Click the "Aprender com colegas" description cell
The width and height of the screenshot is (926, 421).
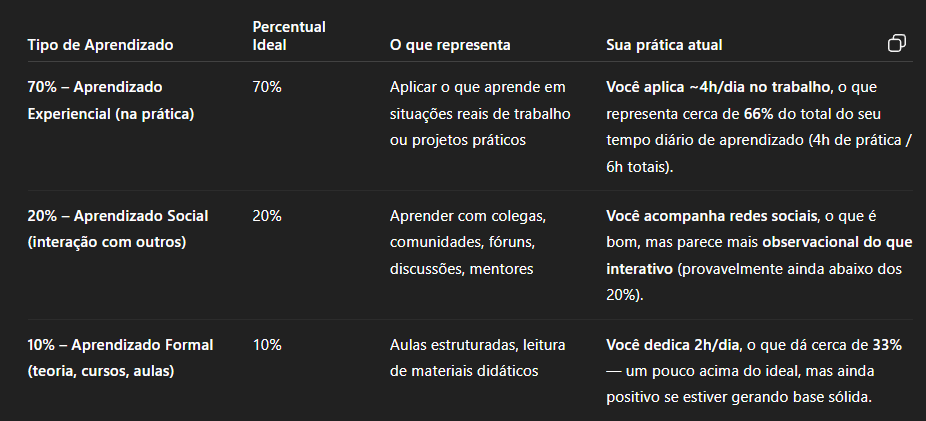466,242
